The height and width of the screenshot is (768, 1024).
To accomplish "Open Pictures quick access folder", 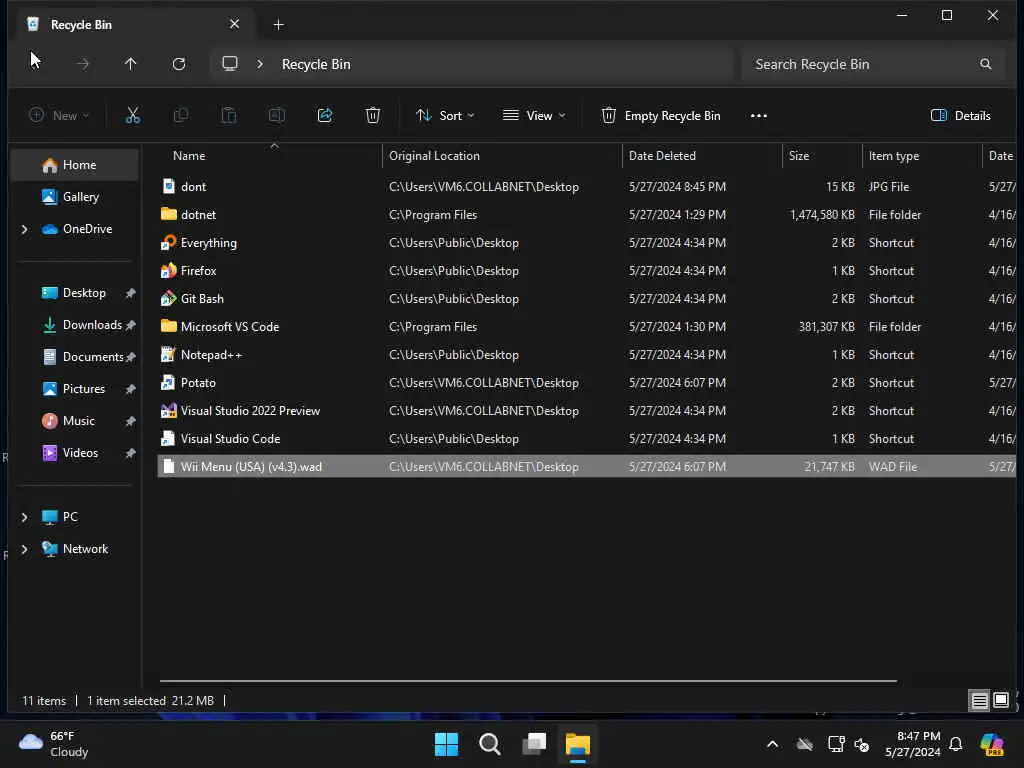I will [x=73, y=389].
